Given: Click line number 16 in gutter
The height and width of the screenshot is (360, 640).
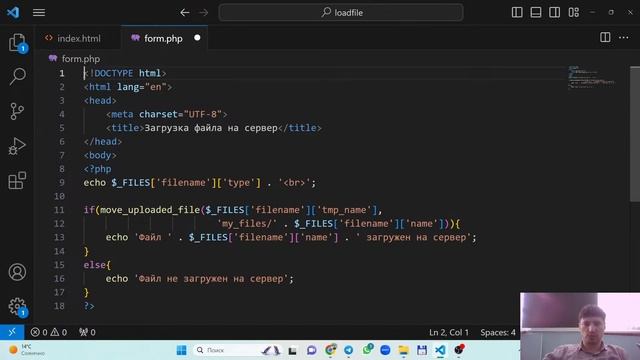Looking at the screenshot, I should click(59, 278).
